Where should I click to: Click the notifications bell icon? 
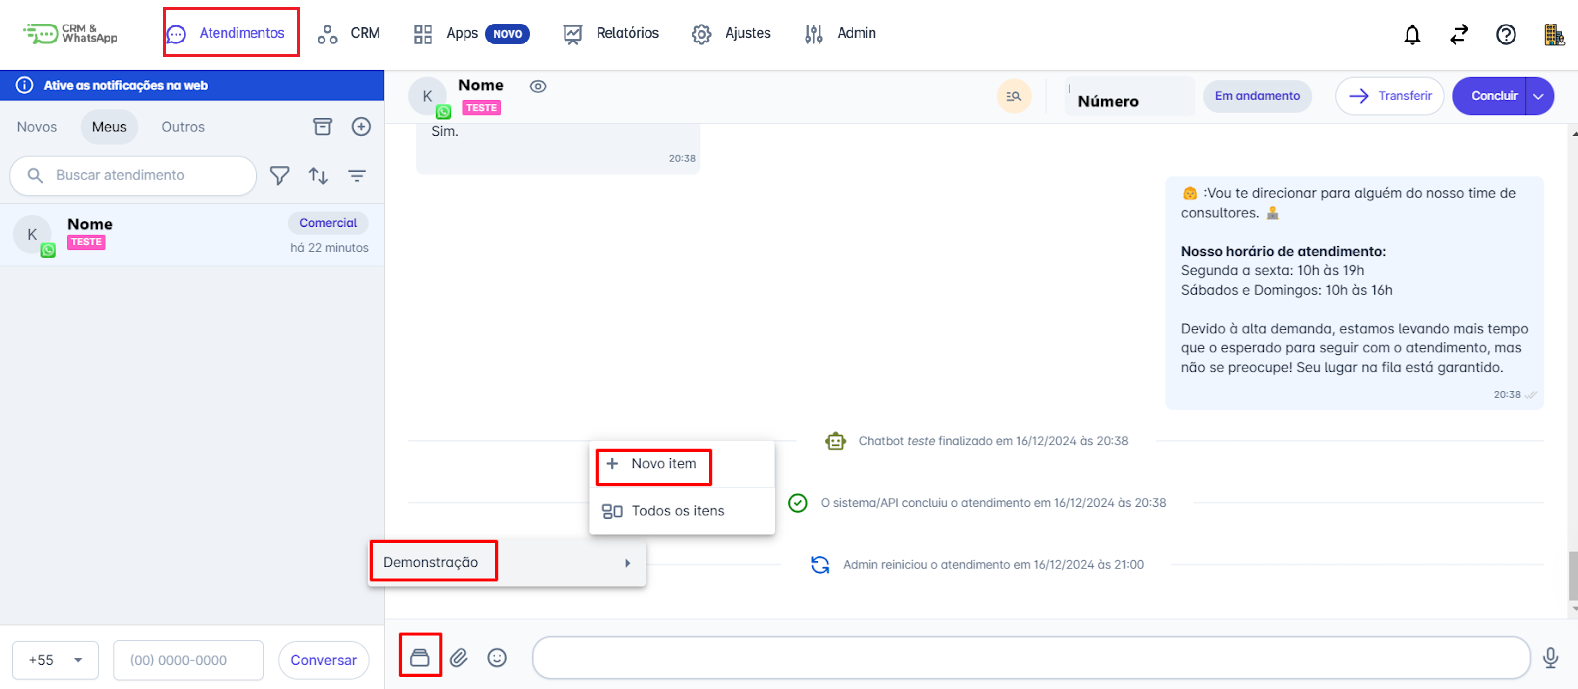[1412, 35]
